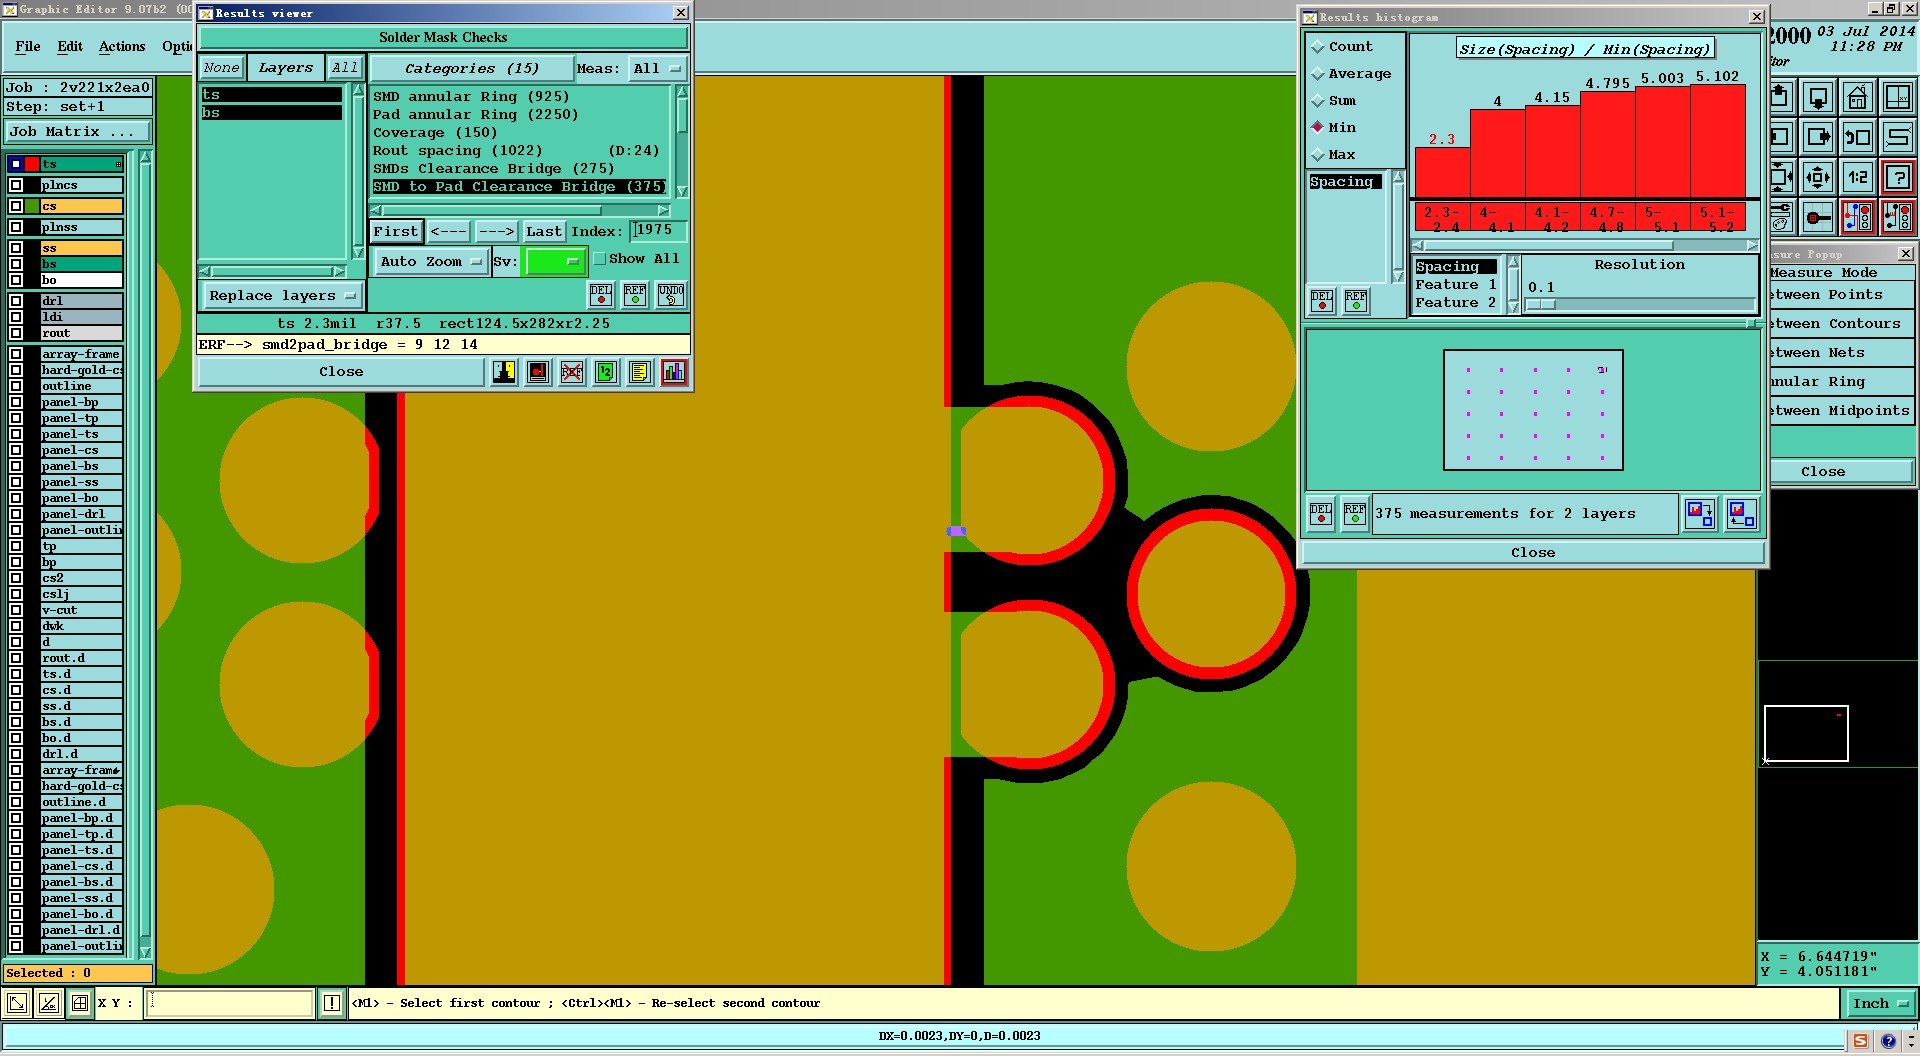Click the layer-to-histogram import icon
Screen dimensions: 1920x1056
[x=1741, y=514]
